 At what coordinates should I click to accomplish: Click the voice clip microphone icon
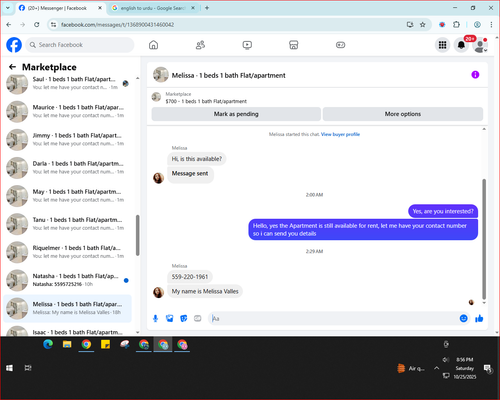155,318
